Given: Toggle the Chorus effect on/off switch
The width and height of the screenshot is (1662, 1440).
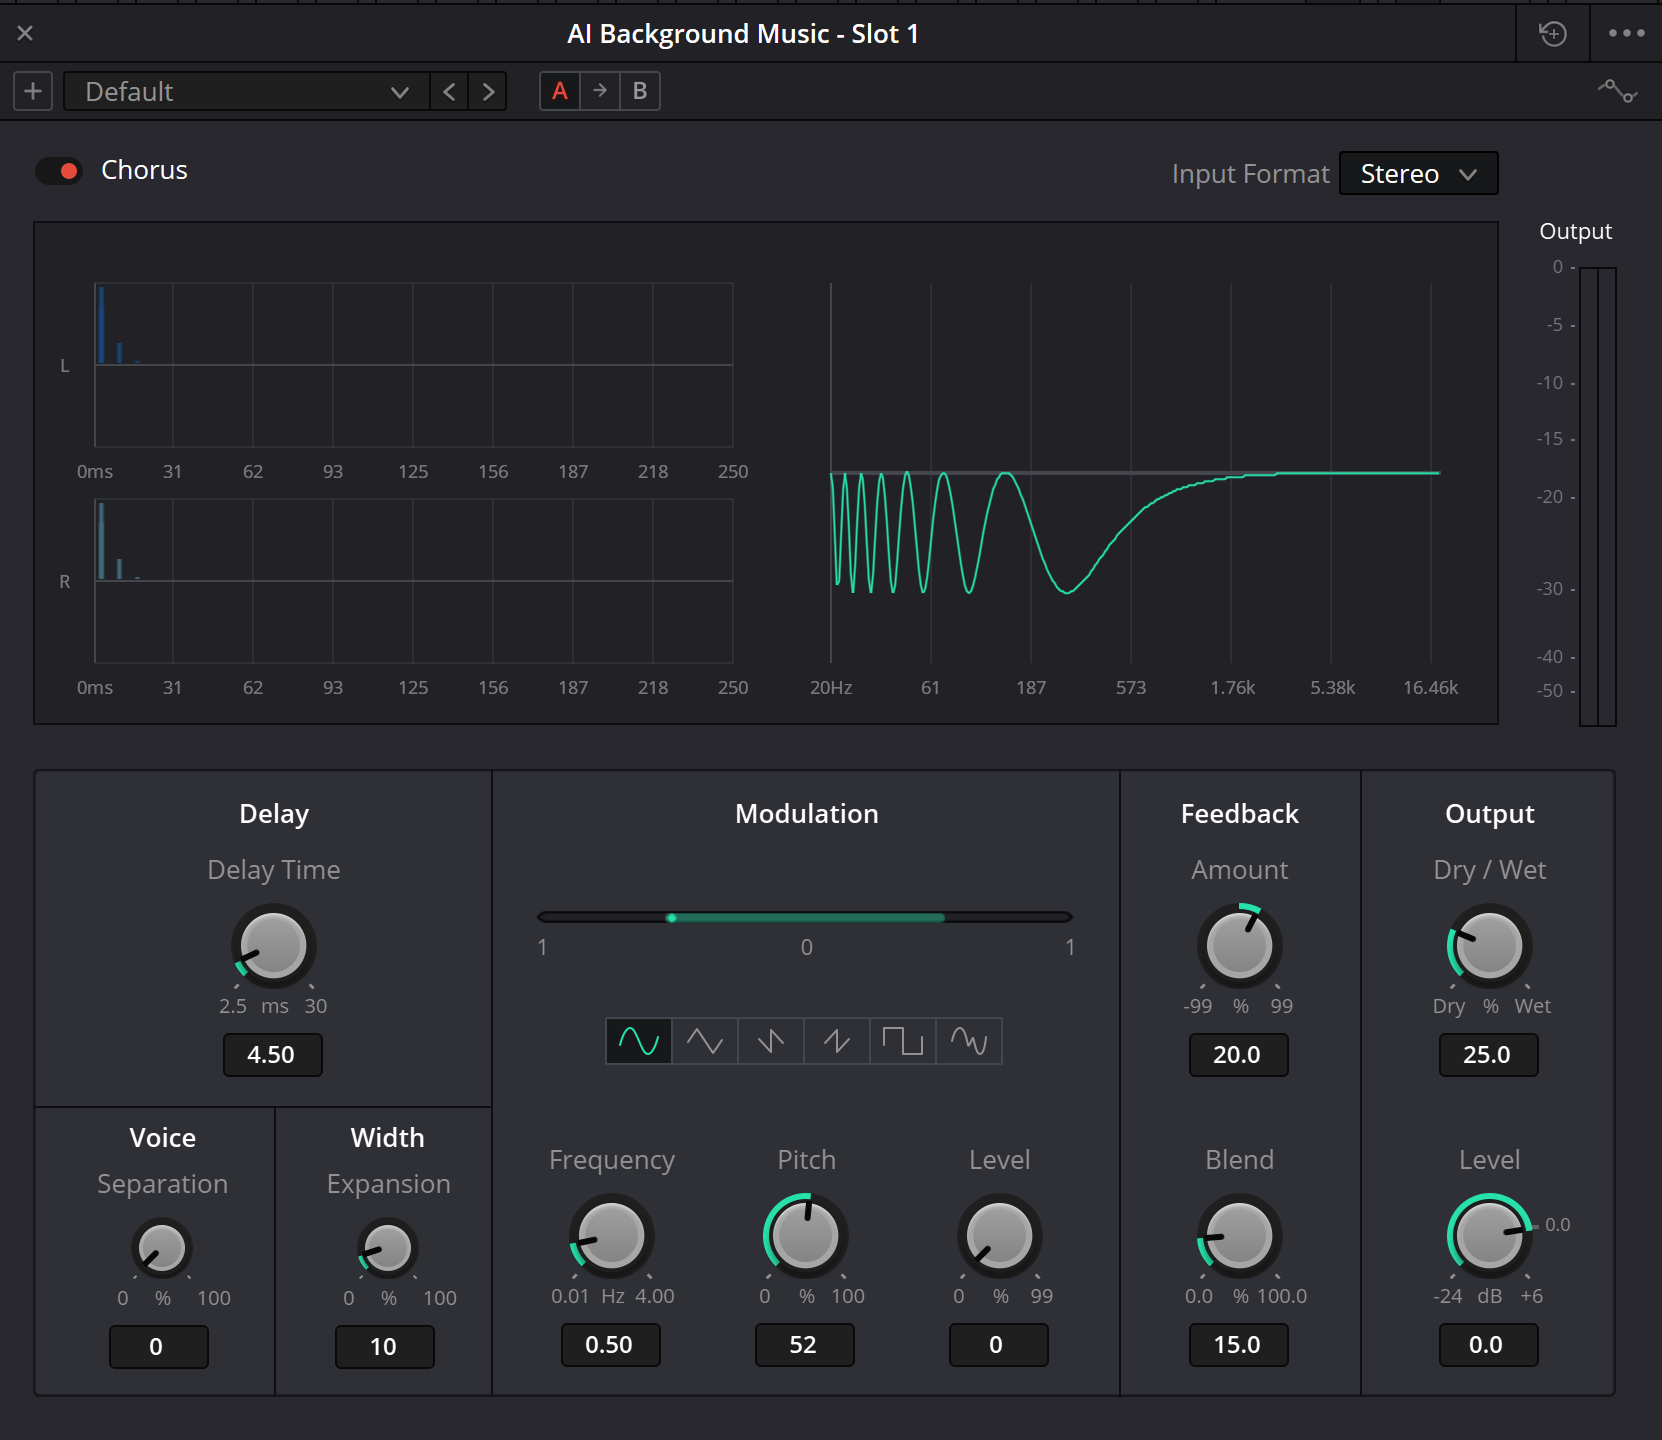Looking at the screenshot, I should click(x=59, y=171).
